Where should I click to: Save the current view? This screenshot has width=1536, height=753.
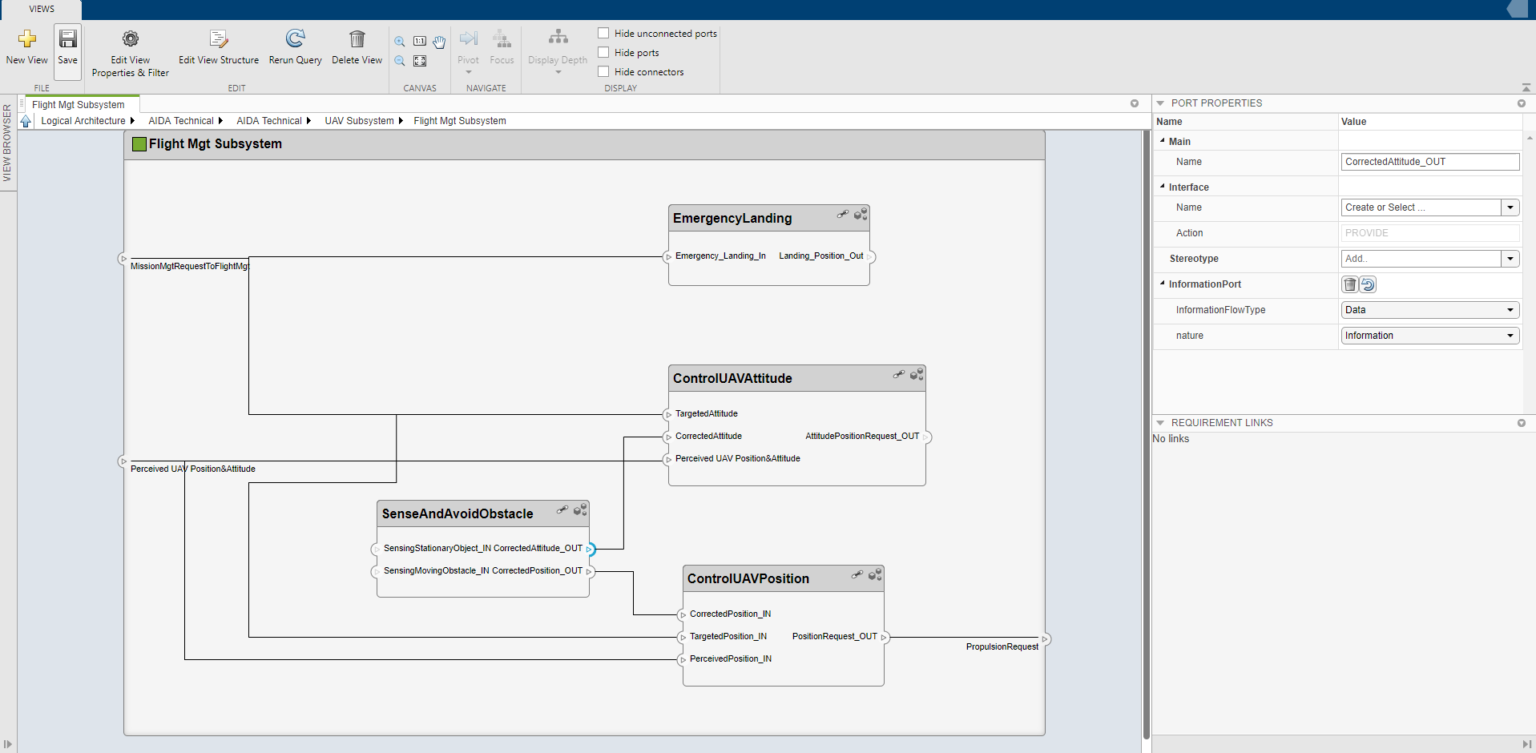67,40
